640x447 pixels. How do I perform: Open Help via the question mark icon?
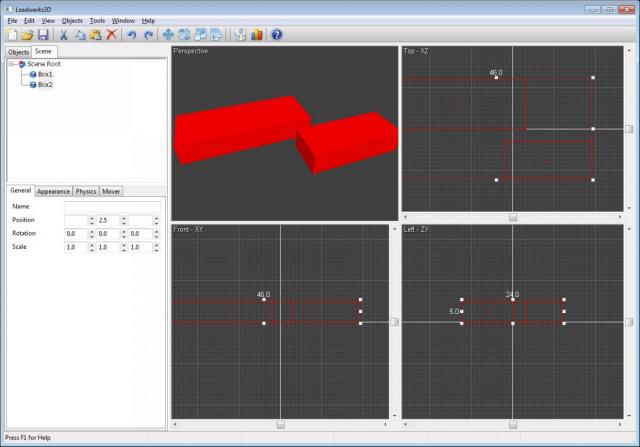tap(277, 35)
